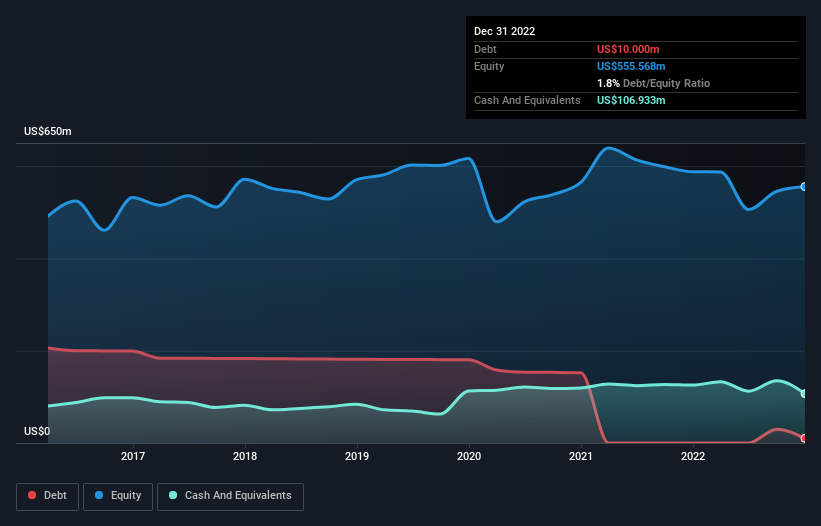Click the US$555.568m equity value
The image size is (821, 526).
coord(631,66)
